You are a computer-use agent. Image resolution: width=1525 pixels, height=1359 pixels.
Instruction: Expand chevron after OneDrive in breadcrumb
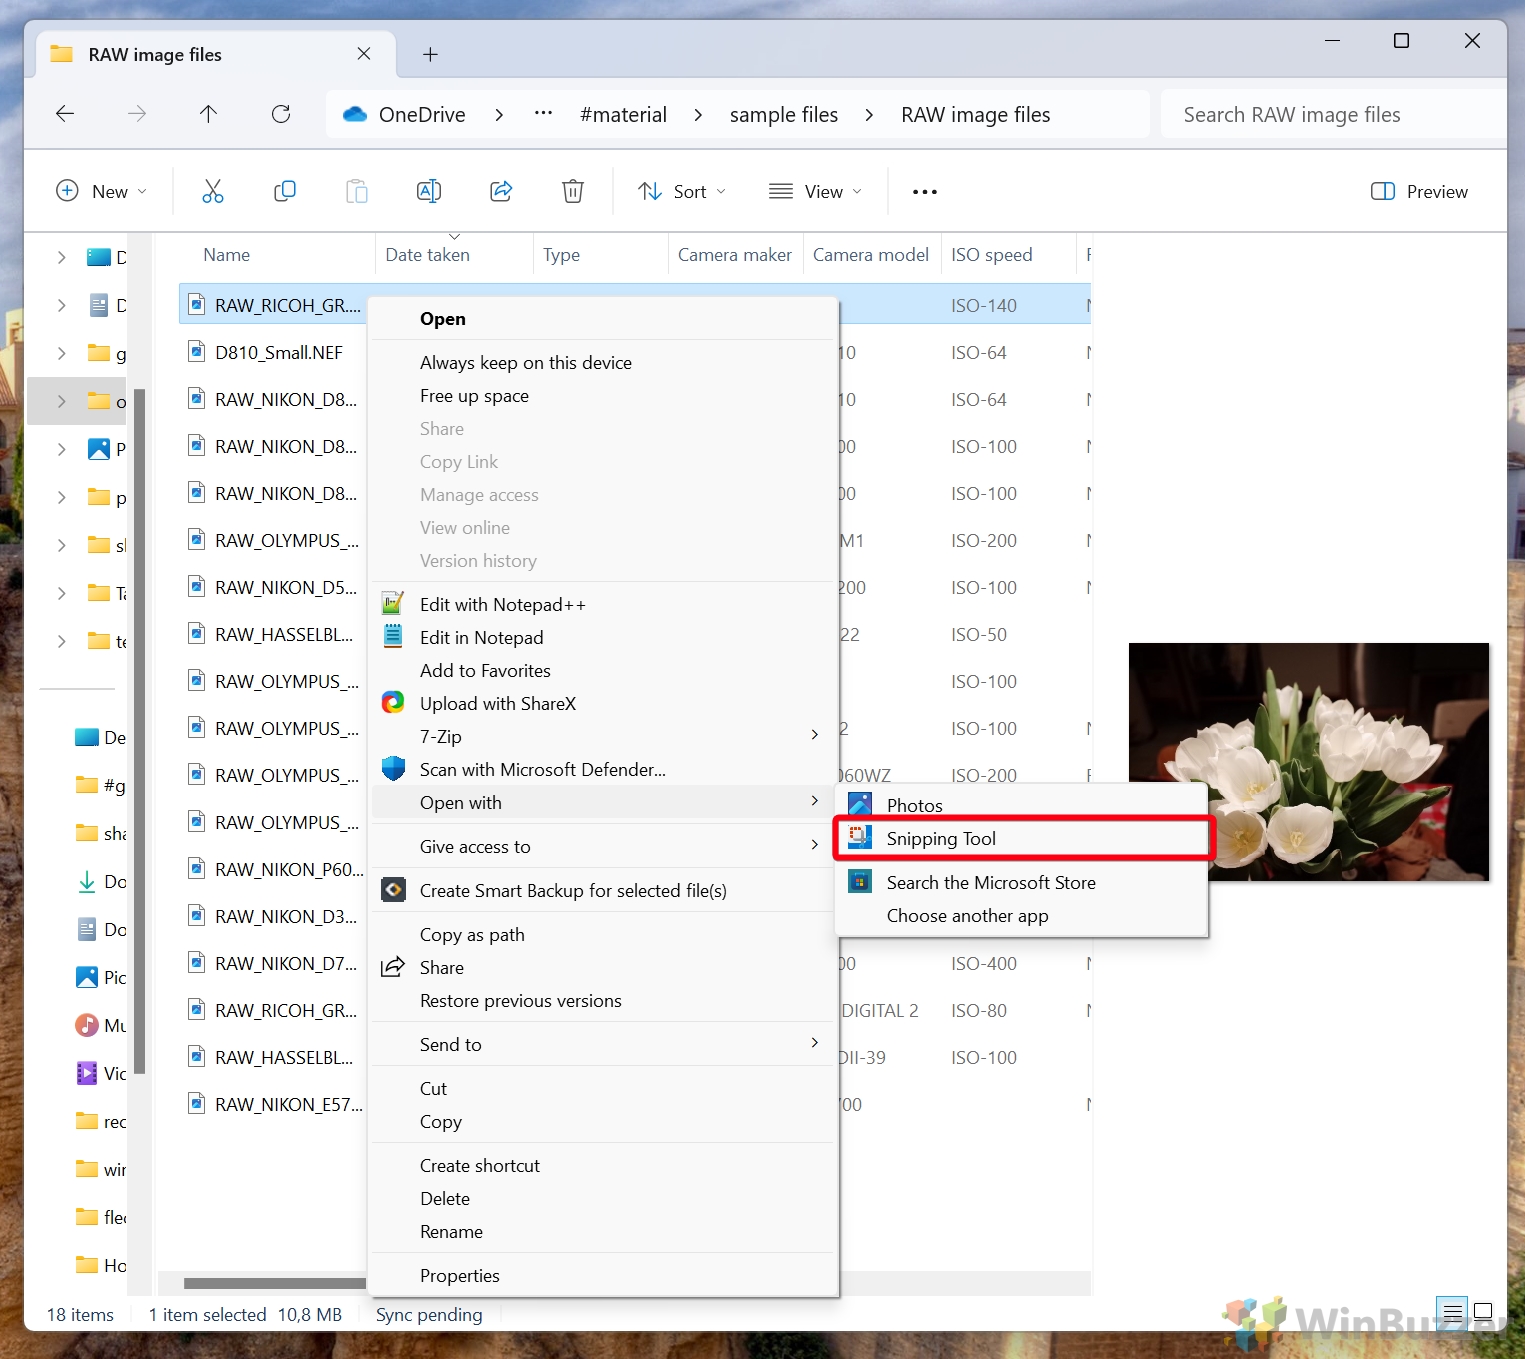499,115
